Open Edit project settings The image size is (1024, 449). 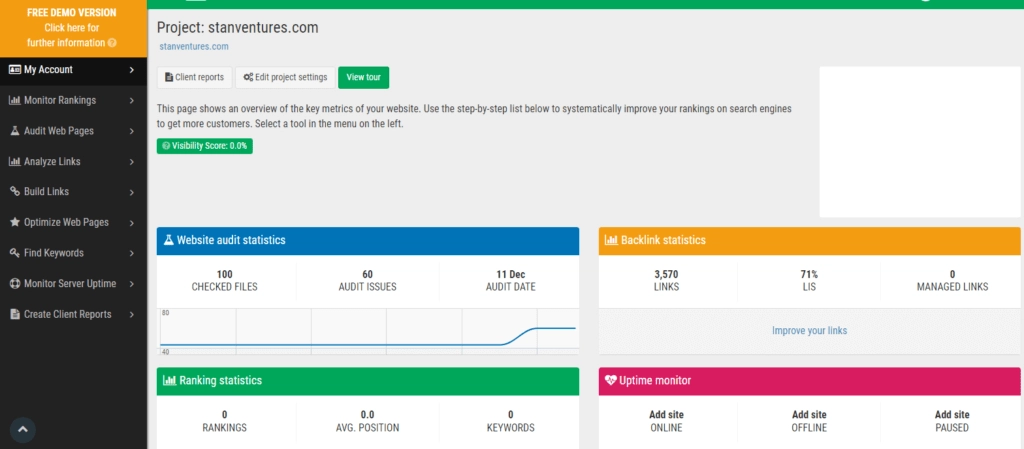pos(285,78)
